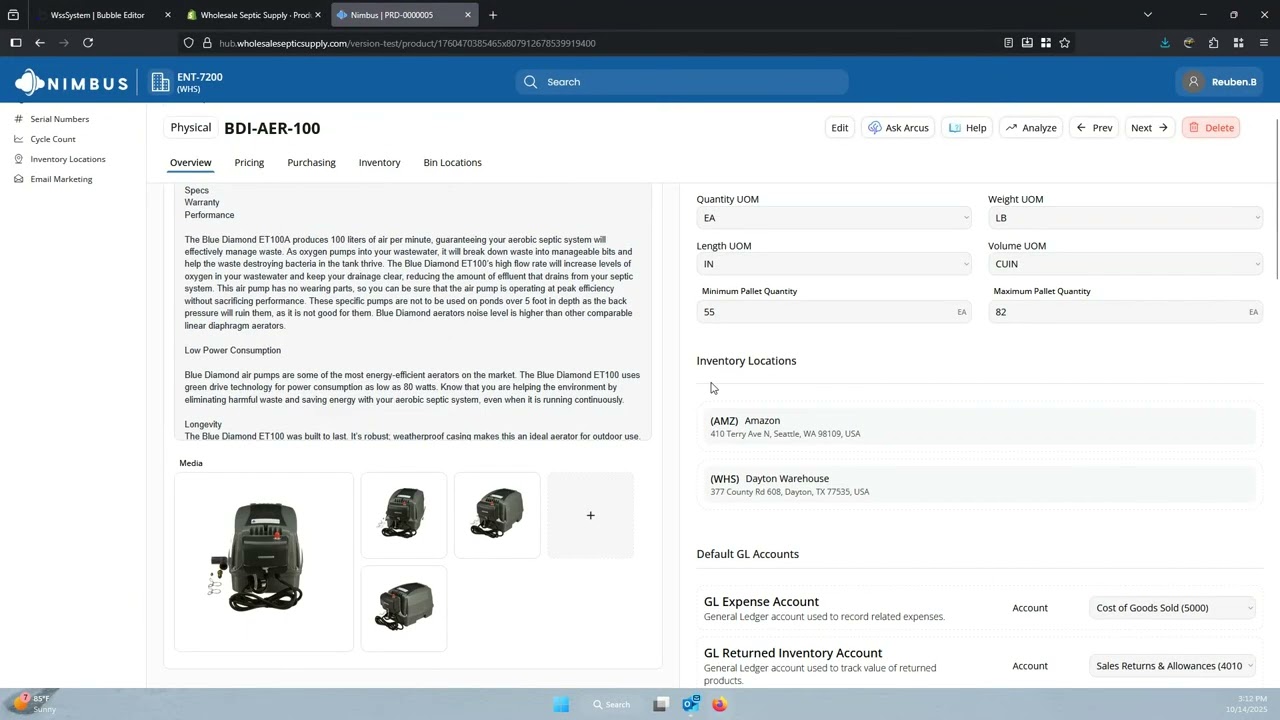Go to the Next product

click(x=1149, y=128)
